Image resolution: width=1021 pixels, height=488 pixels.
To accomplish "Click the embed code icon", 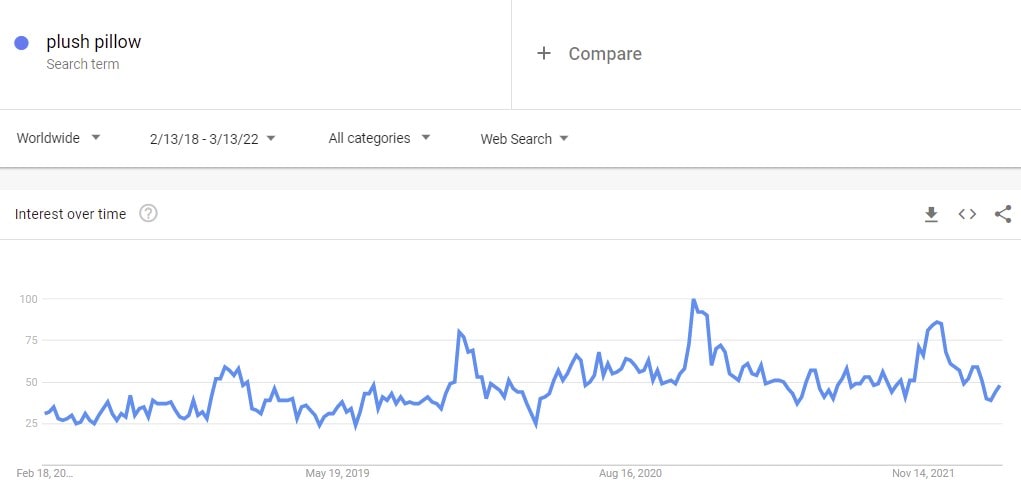I will (967, 214).
